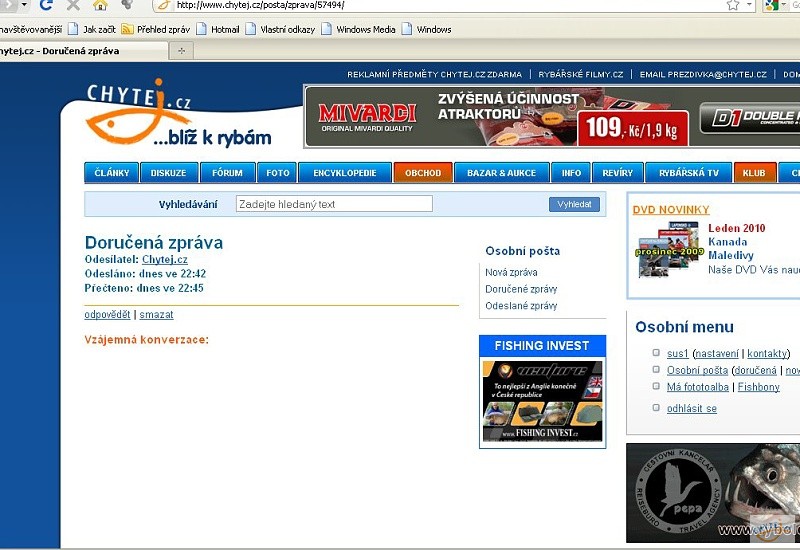Click the Zadejte hledaný text search field
Screen dimensions: 800x550
(334, 204)
